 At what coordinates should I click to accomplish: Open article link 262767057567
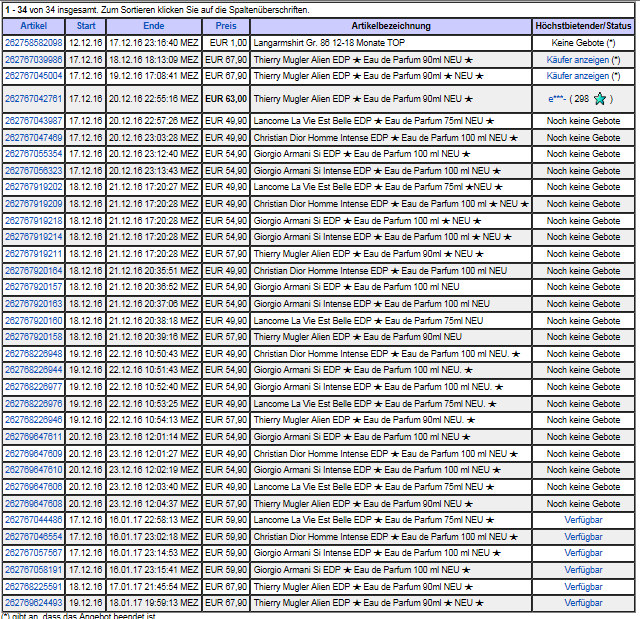pyautogui.click(x=33, y=553)
